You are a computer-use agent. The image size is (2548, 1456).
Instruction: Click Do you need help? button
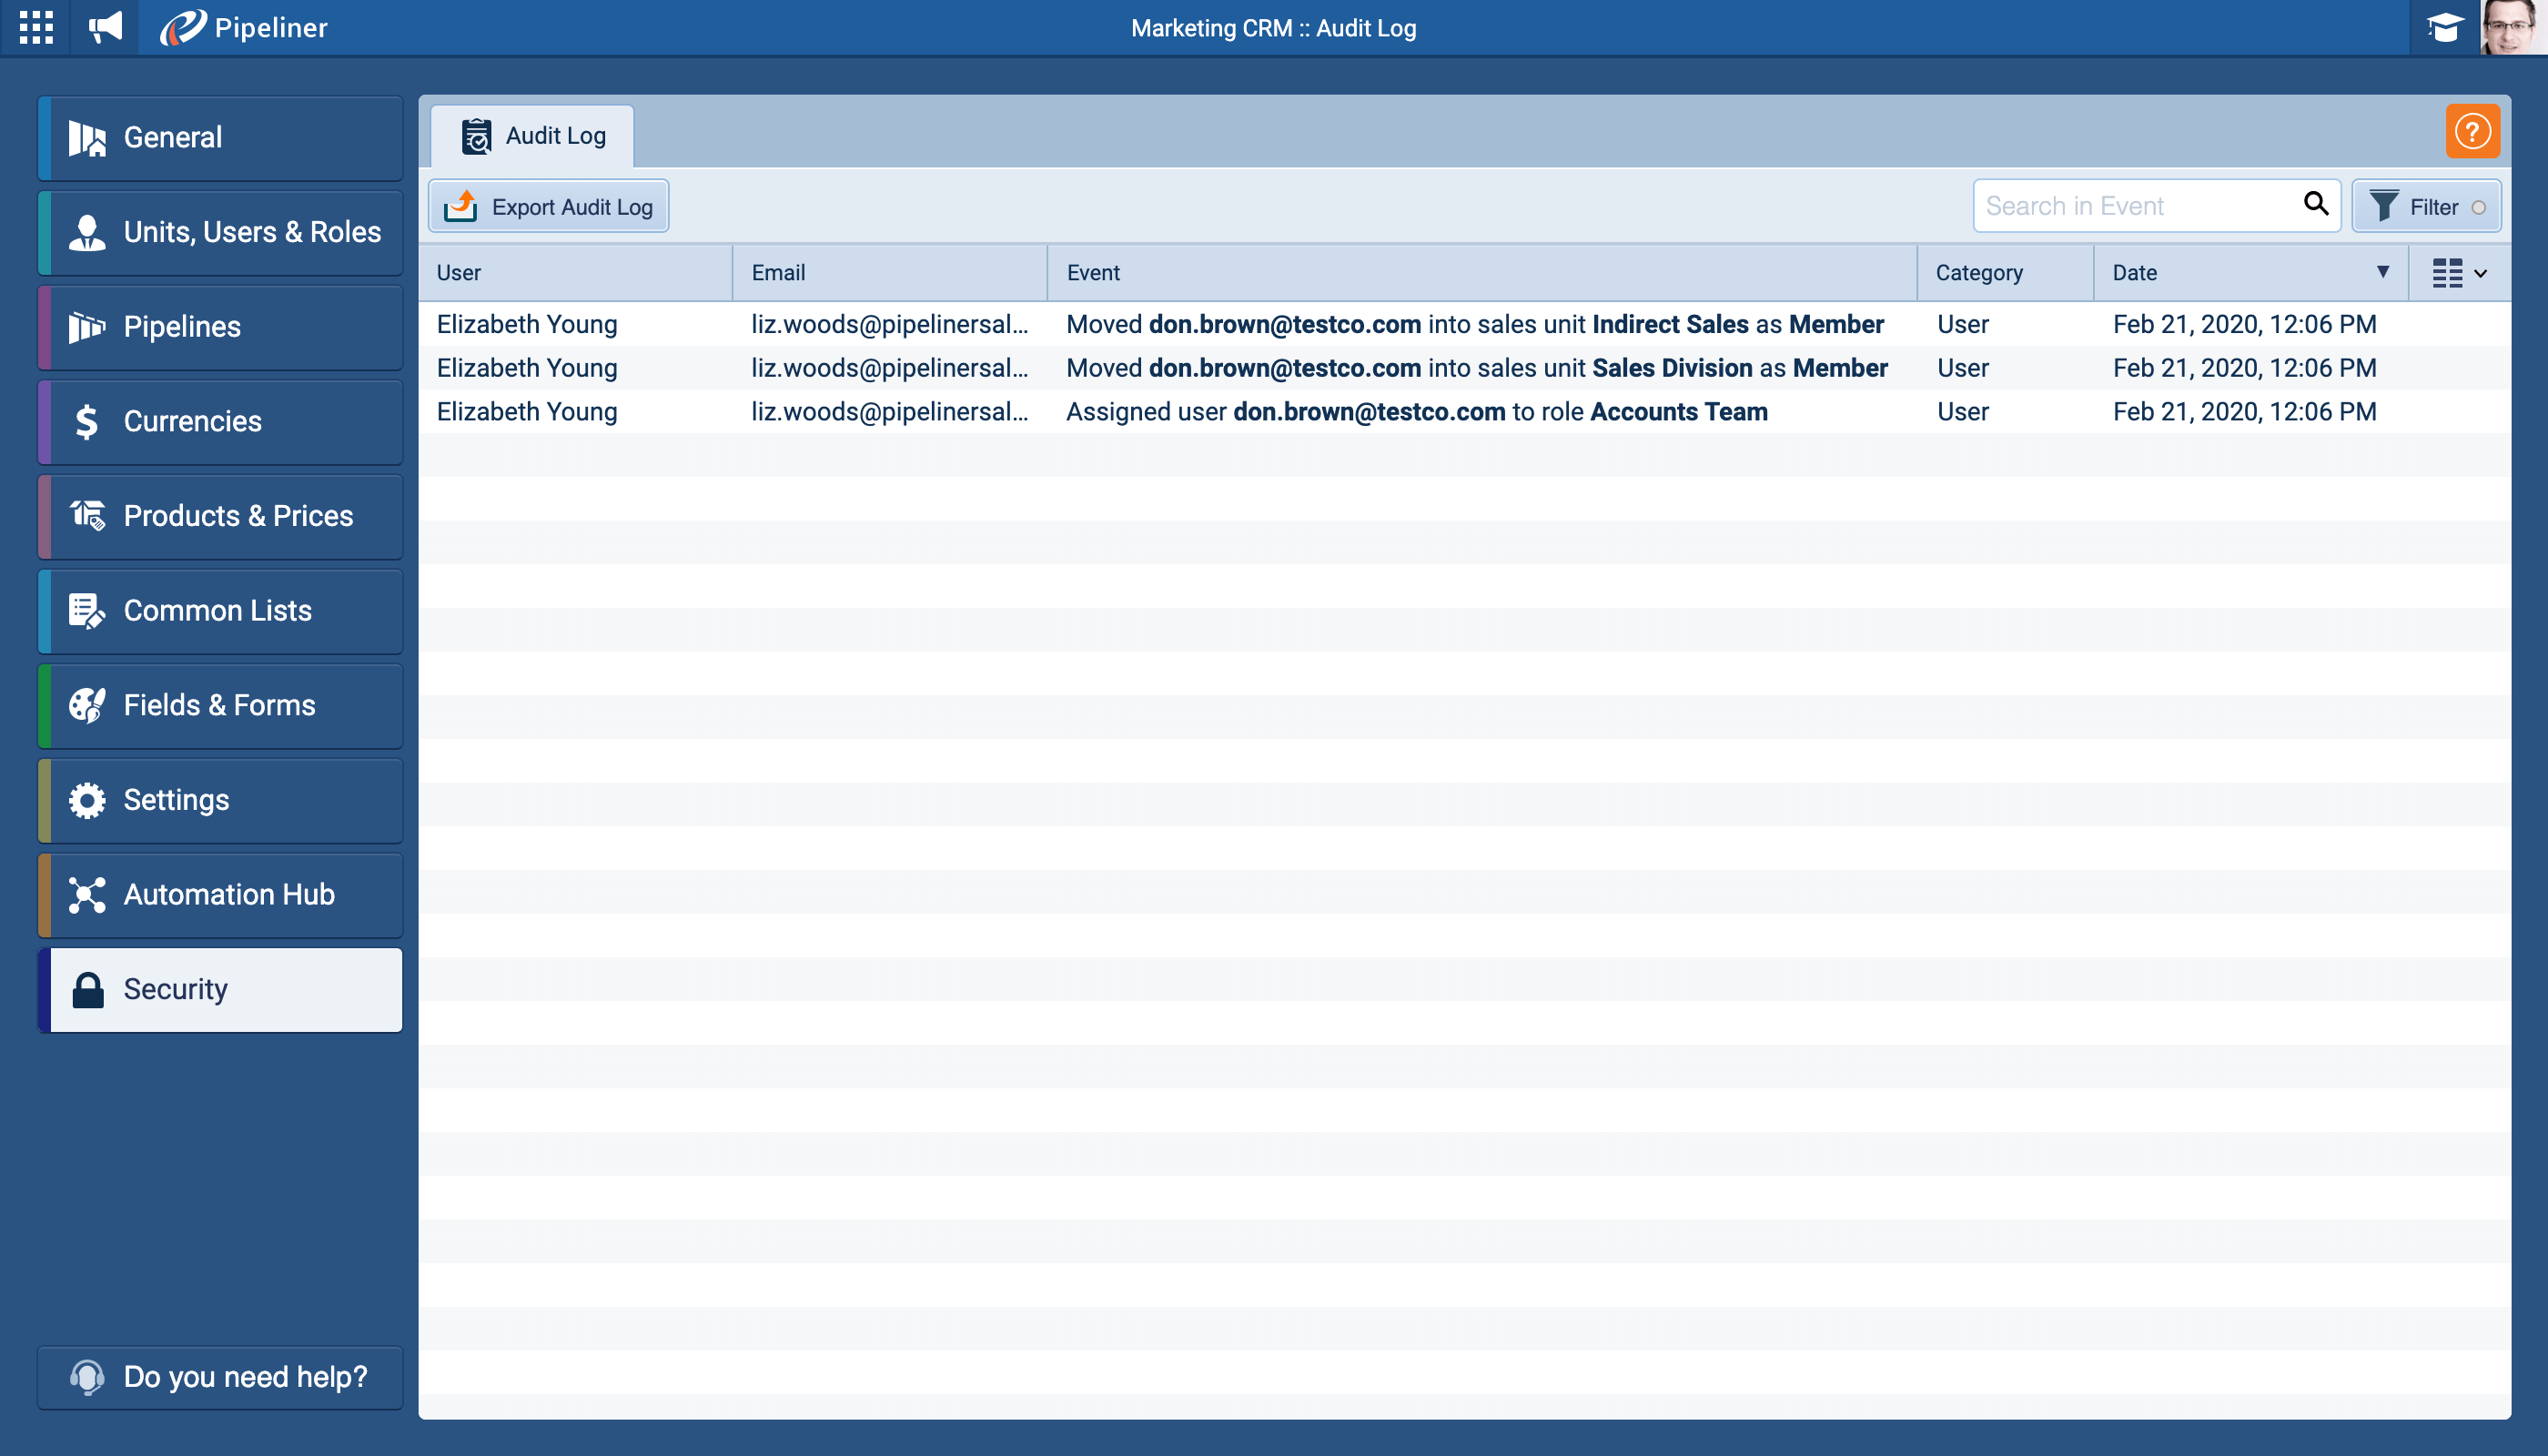(x=221, y=1377)
